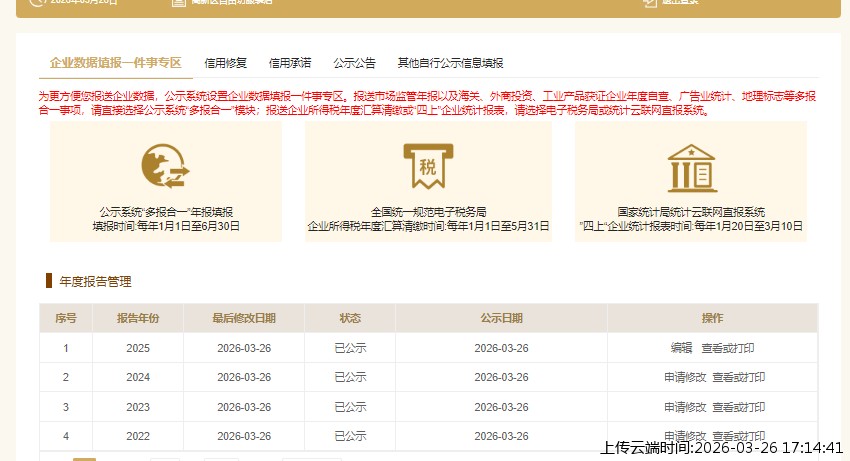850x461 pixels.
Task: Click the 年度报告管理 section heading
Action: pyautogui.click(x=95, y=281)
